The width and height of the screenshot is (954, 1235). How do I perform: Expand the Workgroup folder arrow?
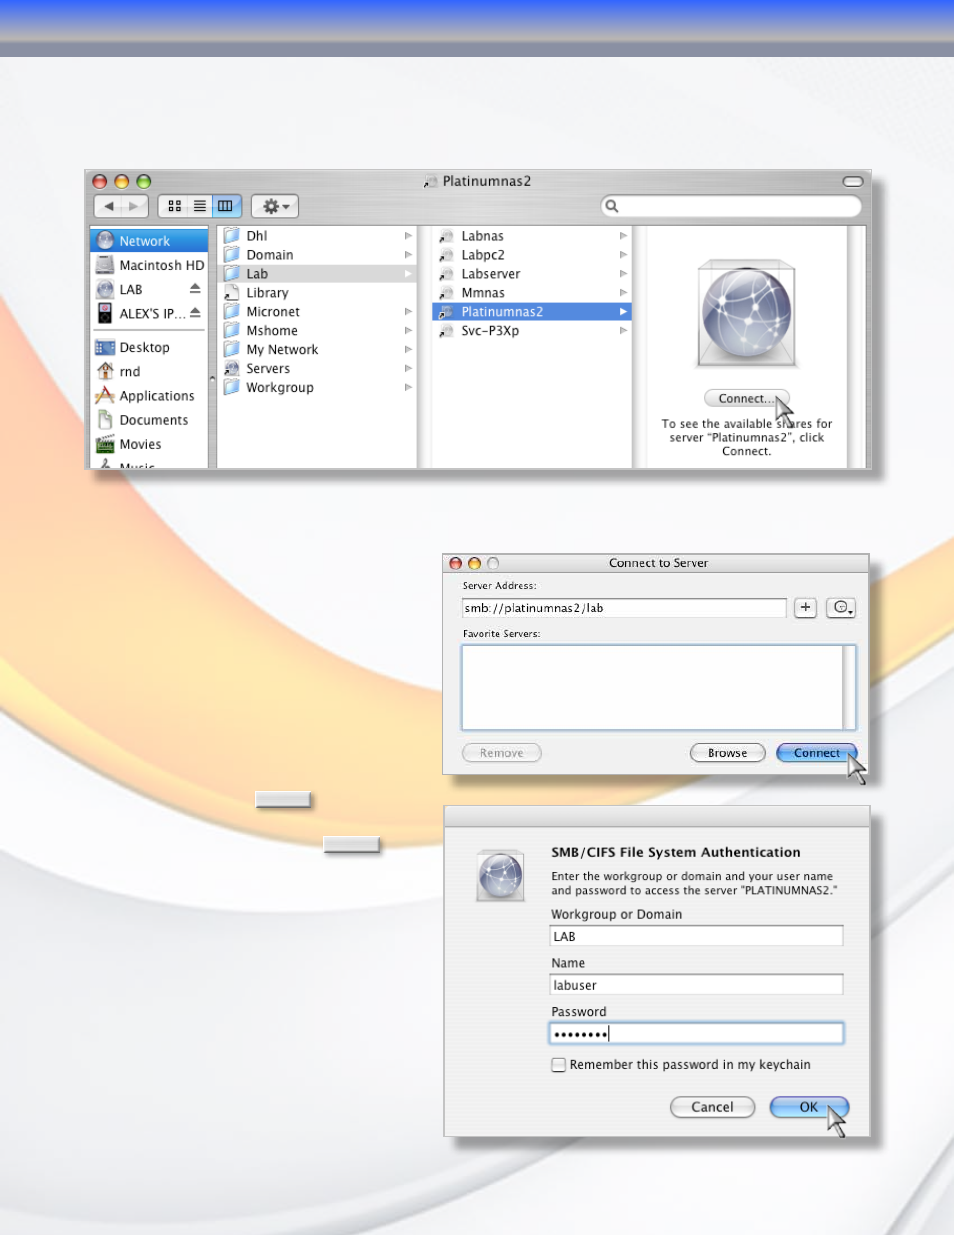coord(408,388)
